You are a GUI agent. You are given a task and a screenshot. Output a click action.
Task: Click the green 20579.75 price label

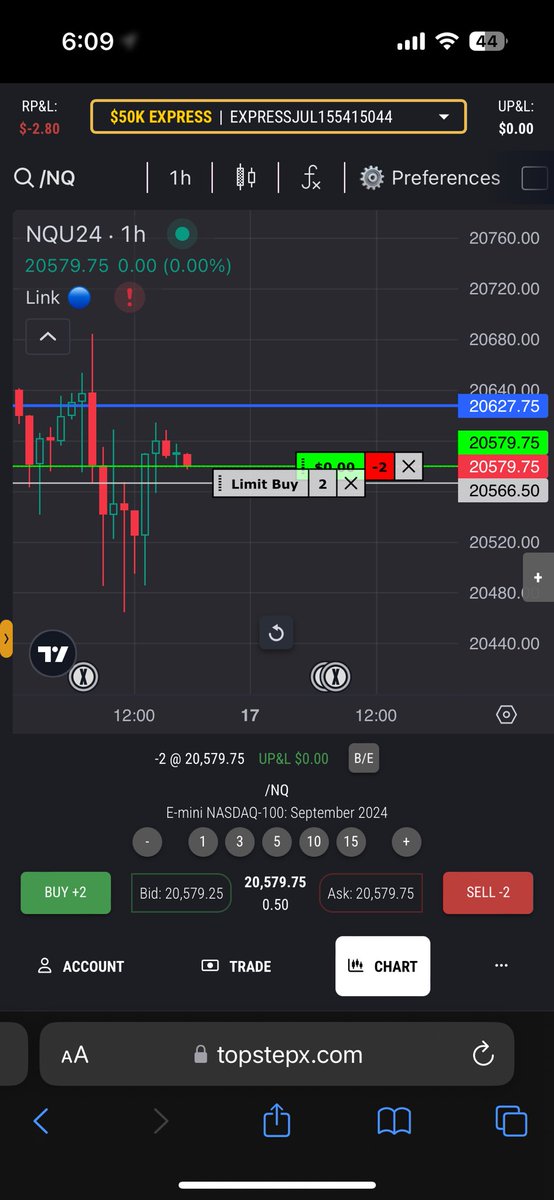click(x=502, y=442)
